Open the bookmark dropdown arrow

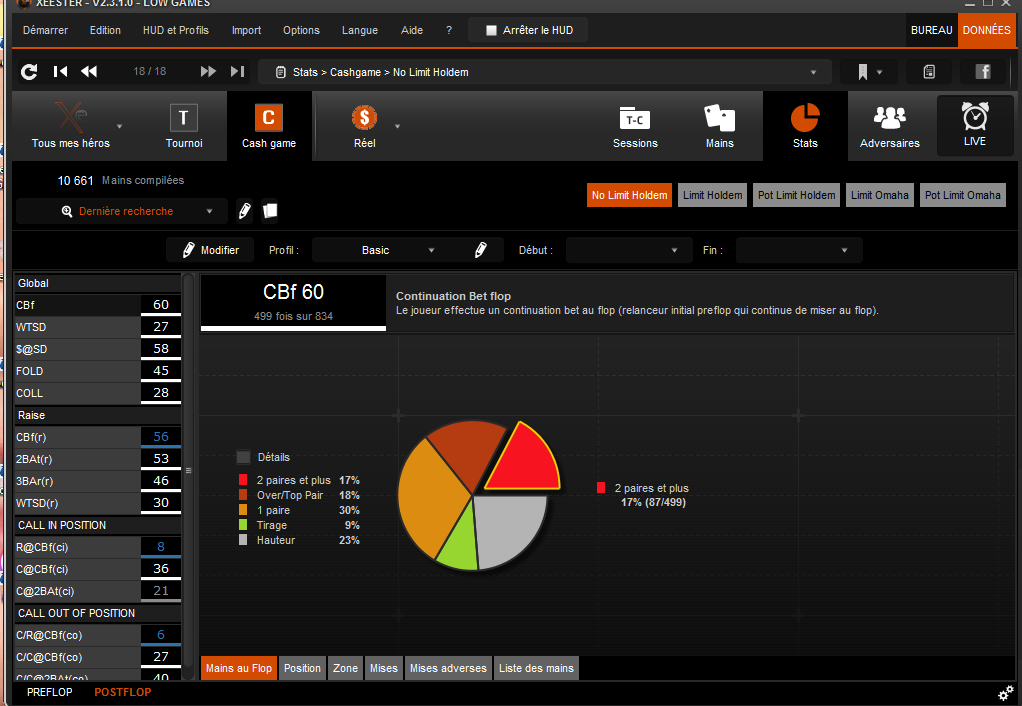(x=879, y=72)
